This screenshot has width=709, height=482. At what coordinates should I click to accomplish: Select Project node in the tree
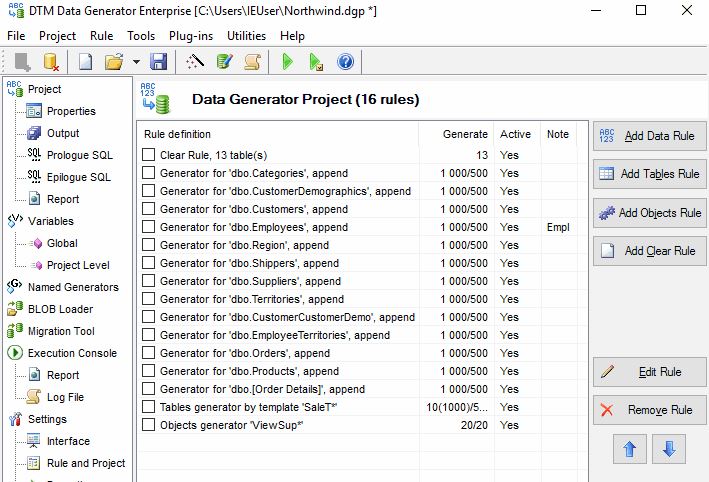44,89
